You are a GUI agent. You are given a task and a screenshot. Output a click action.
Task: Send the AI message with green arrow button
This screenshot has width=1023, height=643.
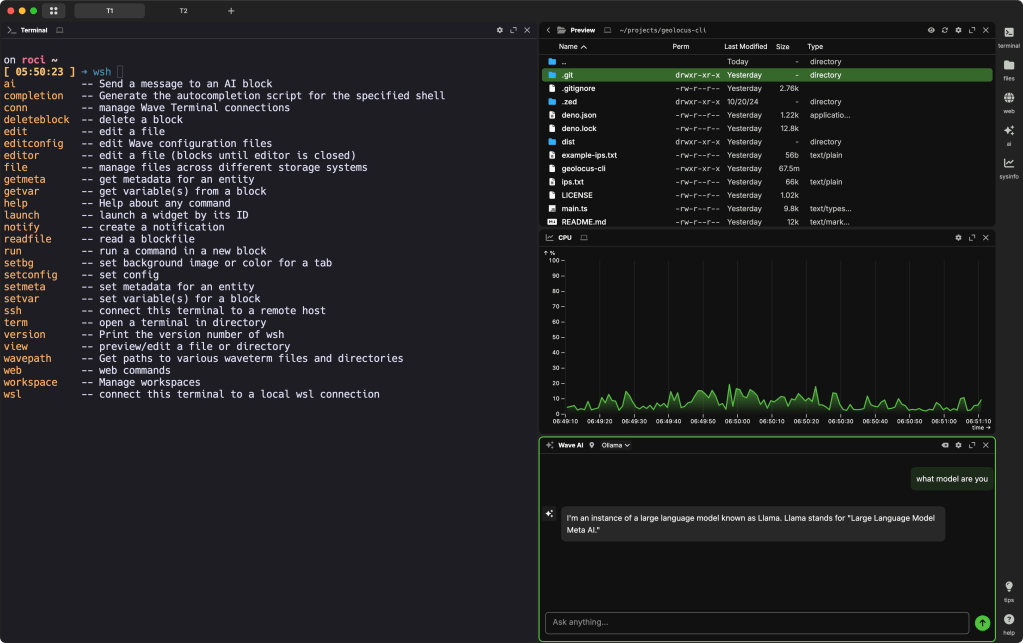click(x=982, y=623)
